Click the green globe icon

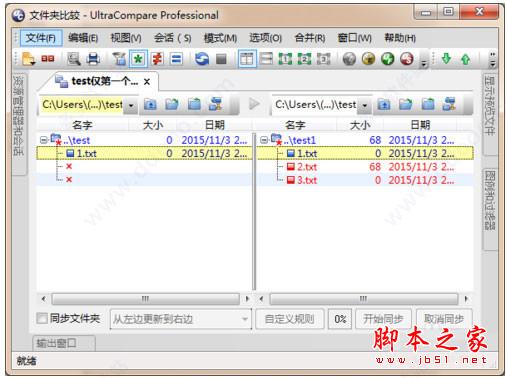tap(388, 59)
